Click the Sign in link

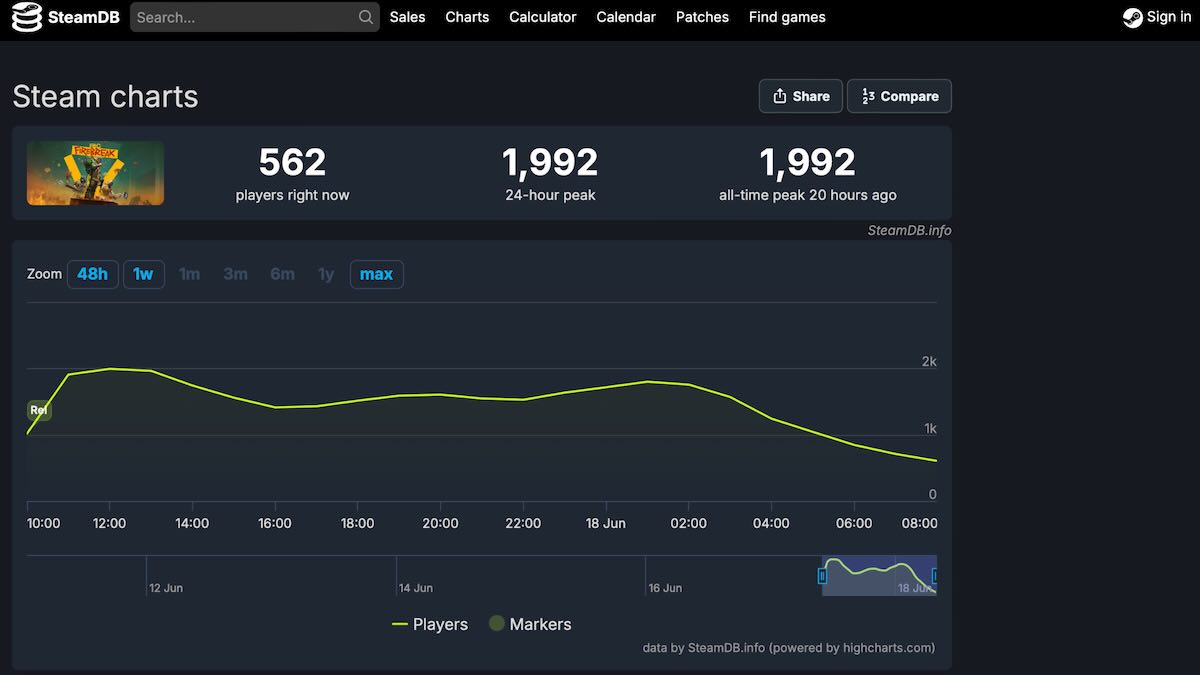tap(1169, 17)
